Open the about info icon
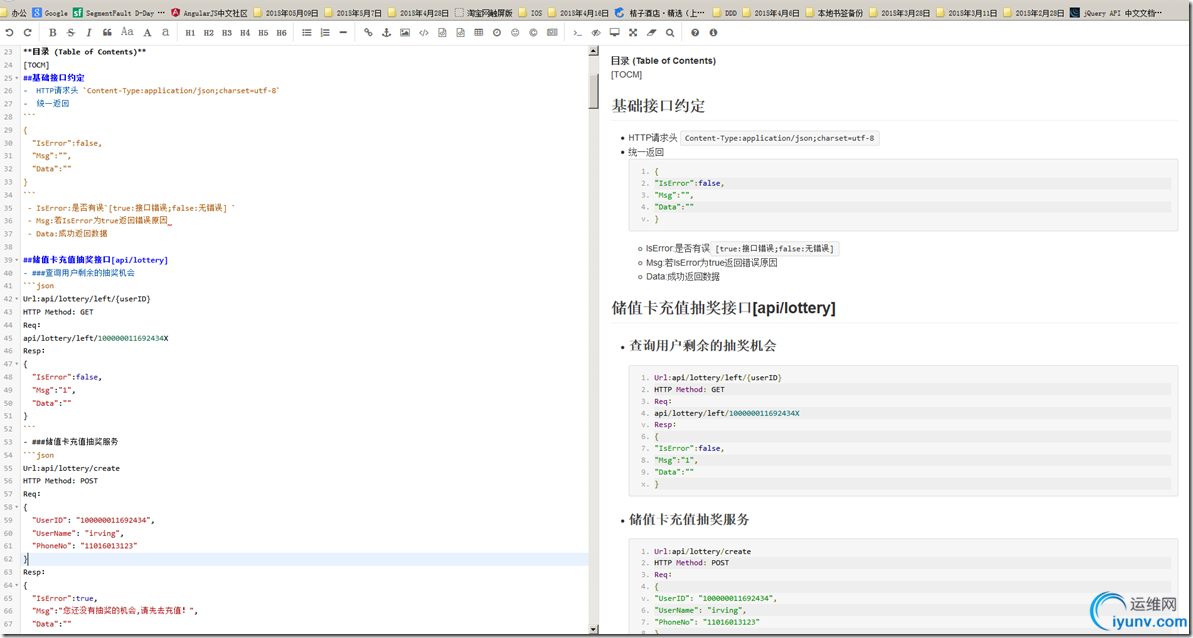The width and height of the screenshot is (1193, 638). (x=713, y=33)
